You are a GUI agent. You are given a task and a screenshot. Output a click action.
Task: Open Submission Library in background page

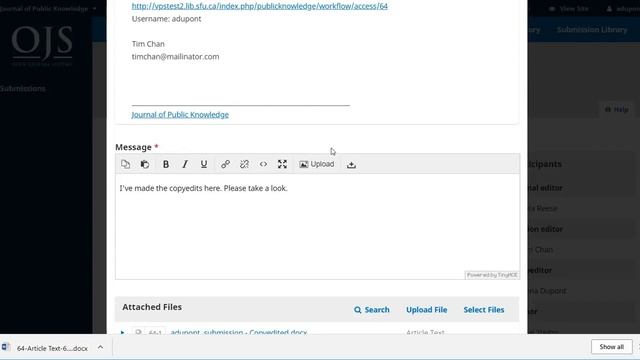[x=592, y=30]
